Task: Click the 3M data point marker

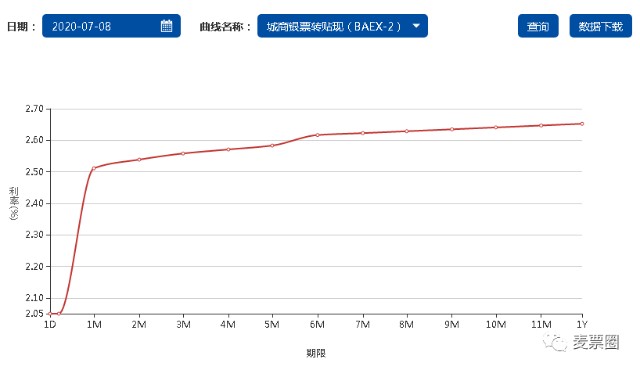Action: click(183, 153)
